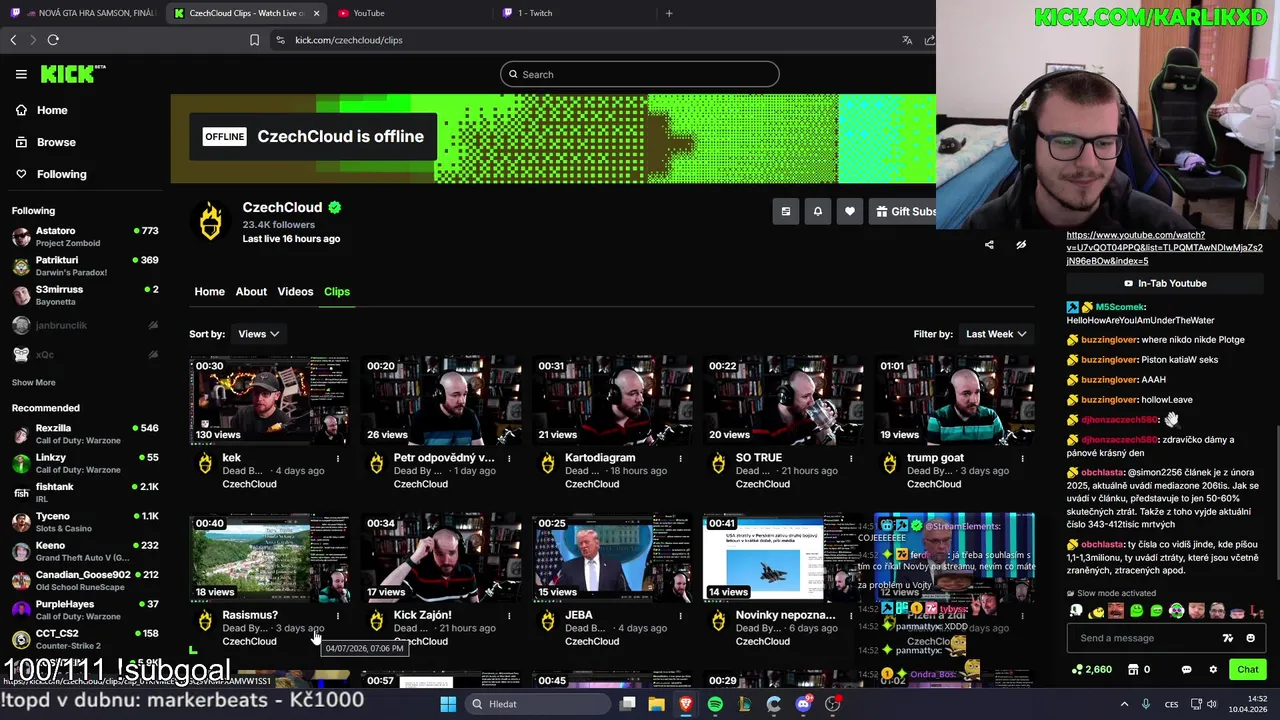This screenshot has height=720, width=1280.
Task: Open new browser tab plus button
Action: [x=669, y=13]
